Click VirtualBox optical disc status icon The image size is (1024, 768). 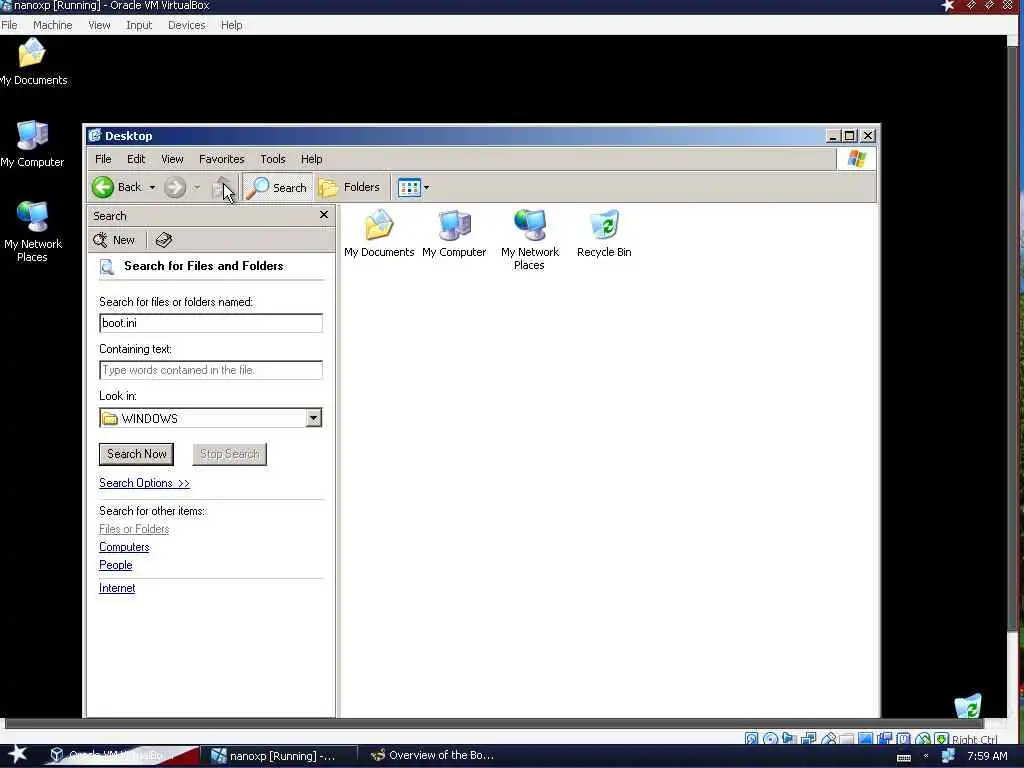(x=771, y=739)
